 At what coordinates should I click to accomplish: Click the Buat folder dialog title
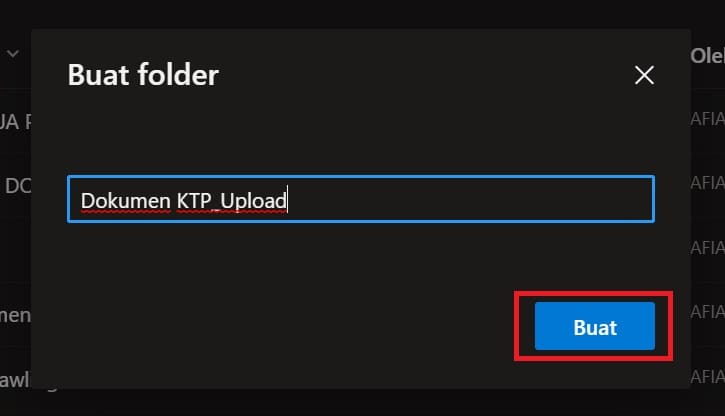pyautogui.click(x=143, y=74)
